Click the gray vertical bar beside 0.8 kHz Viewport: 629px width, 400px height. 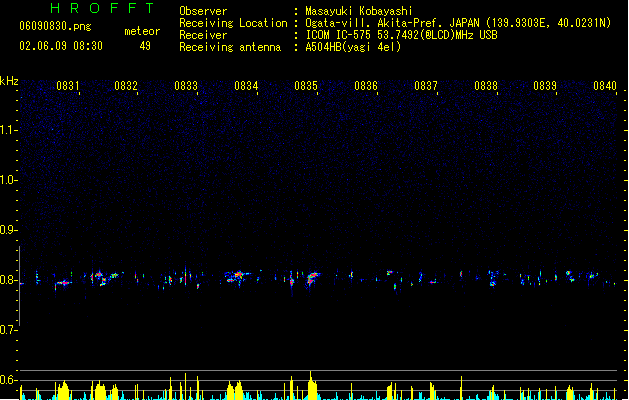[19, 286]
